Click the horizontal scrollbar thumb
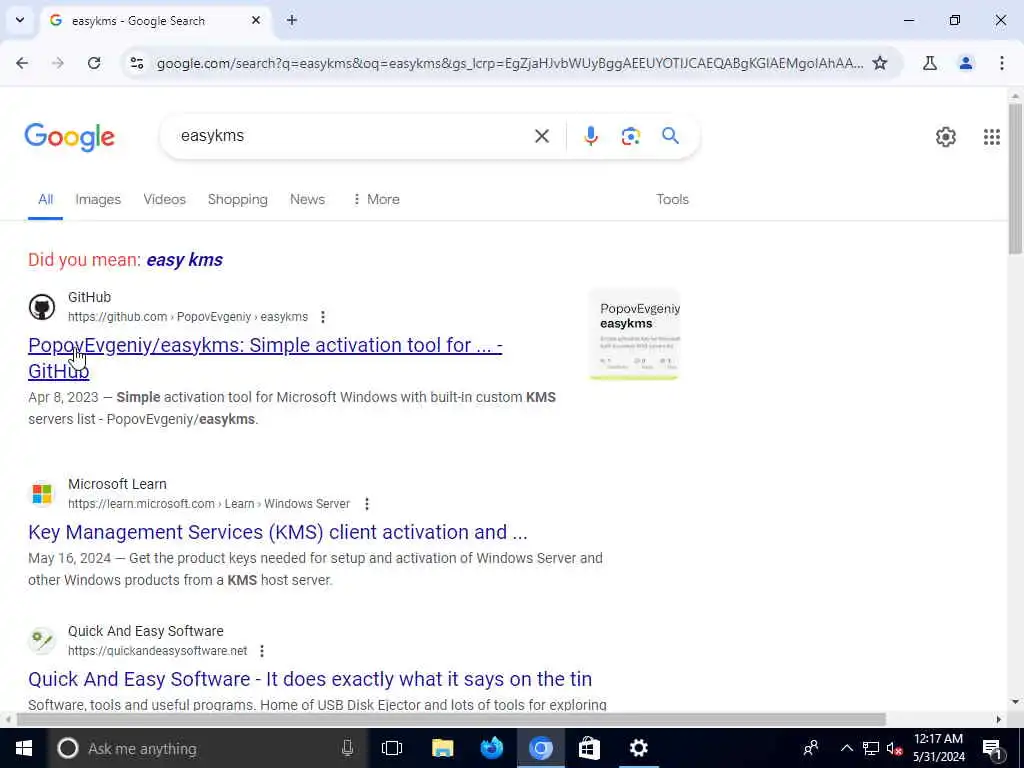The image size is (1024, 768). 451,719
